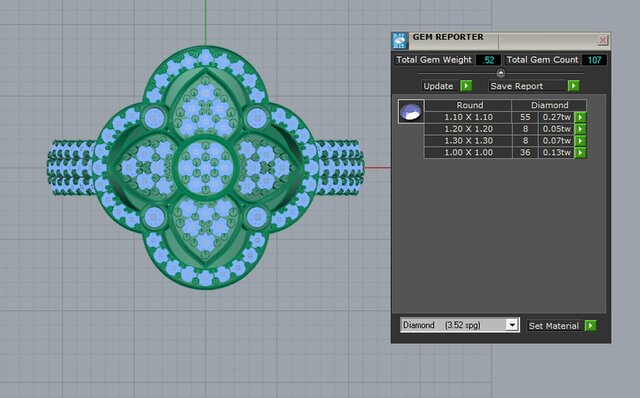The height and width of the screenshot is (398, 640).
Task: Open the Diamond (3.52 spg) material dropdown
Action: click(x=512, y=325)
